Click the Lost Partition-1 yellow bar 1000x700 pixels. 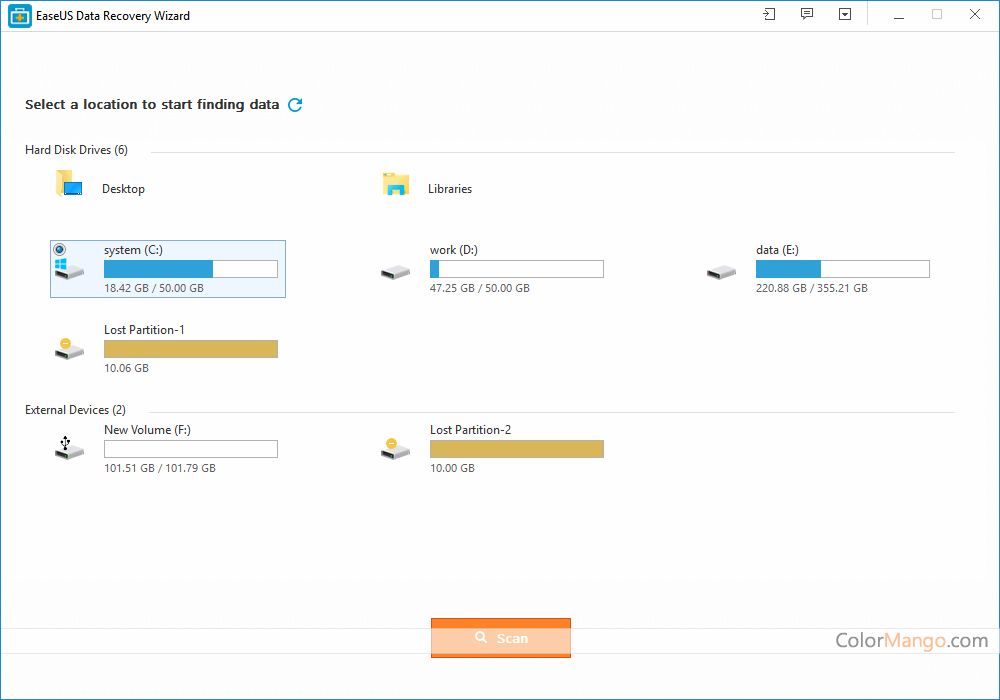[x=191, y=349]
